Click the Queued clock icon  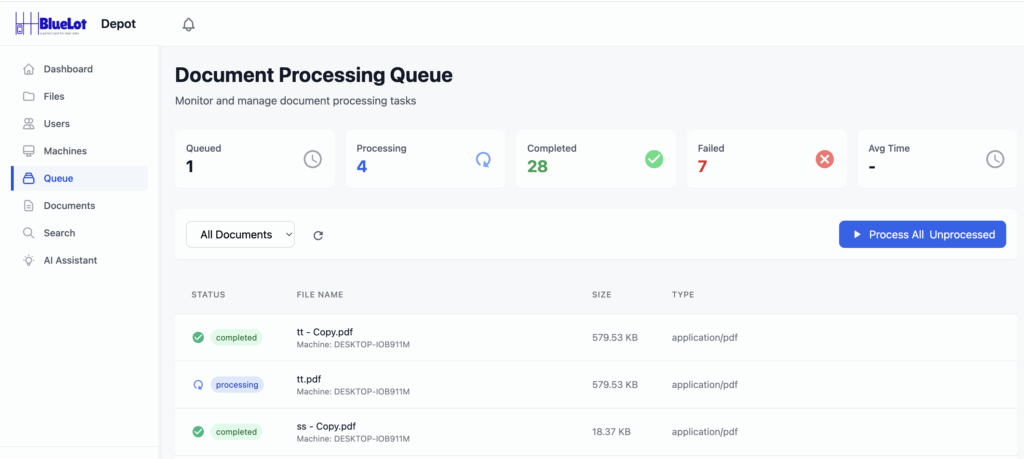(313, 159)
